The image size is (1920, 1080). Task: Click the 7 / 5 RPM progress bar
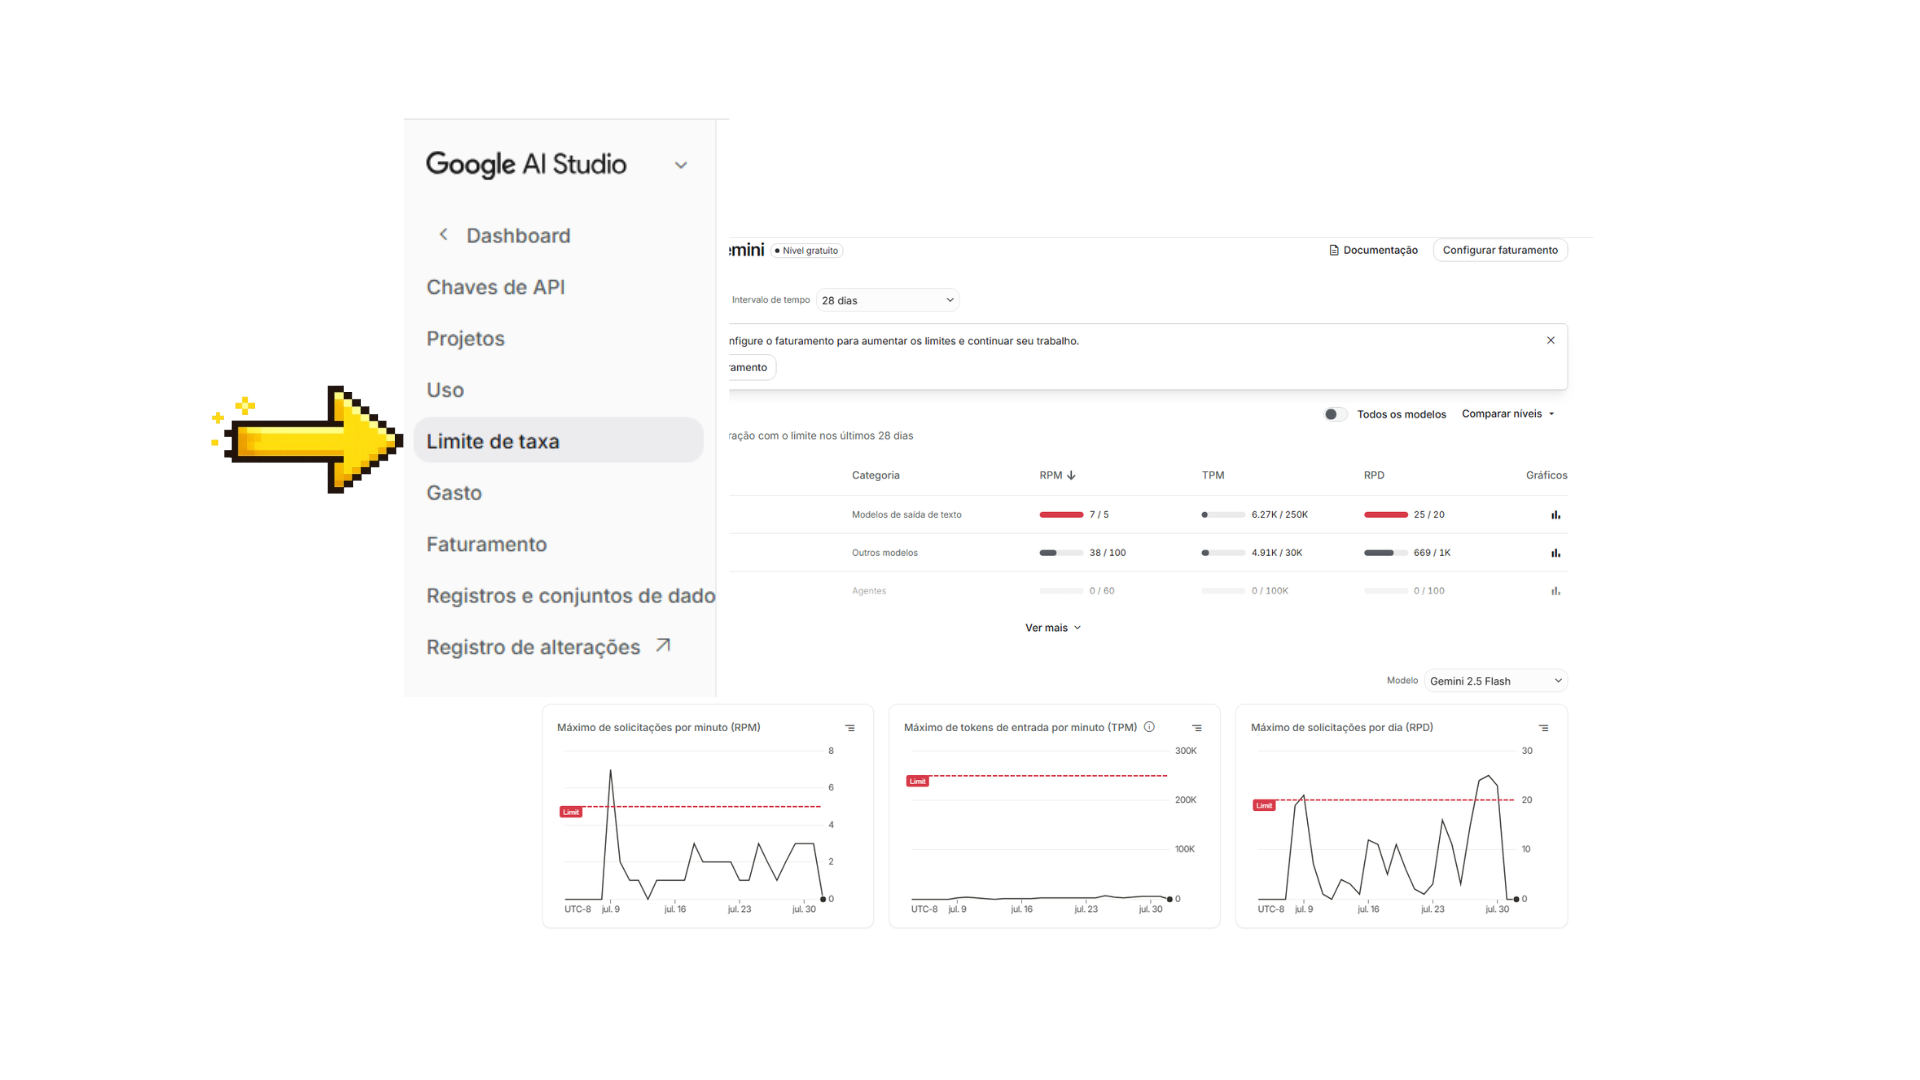1061,515
